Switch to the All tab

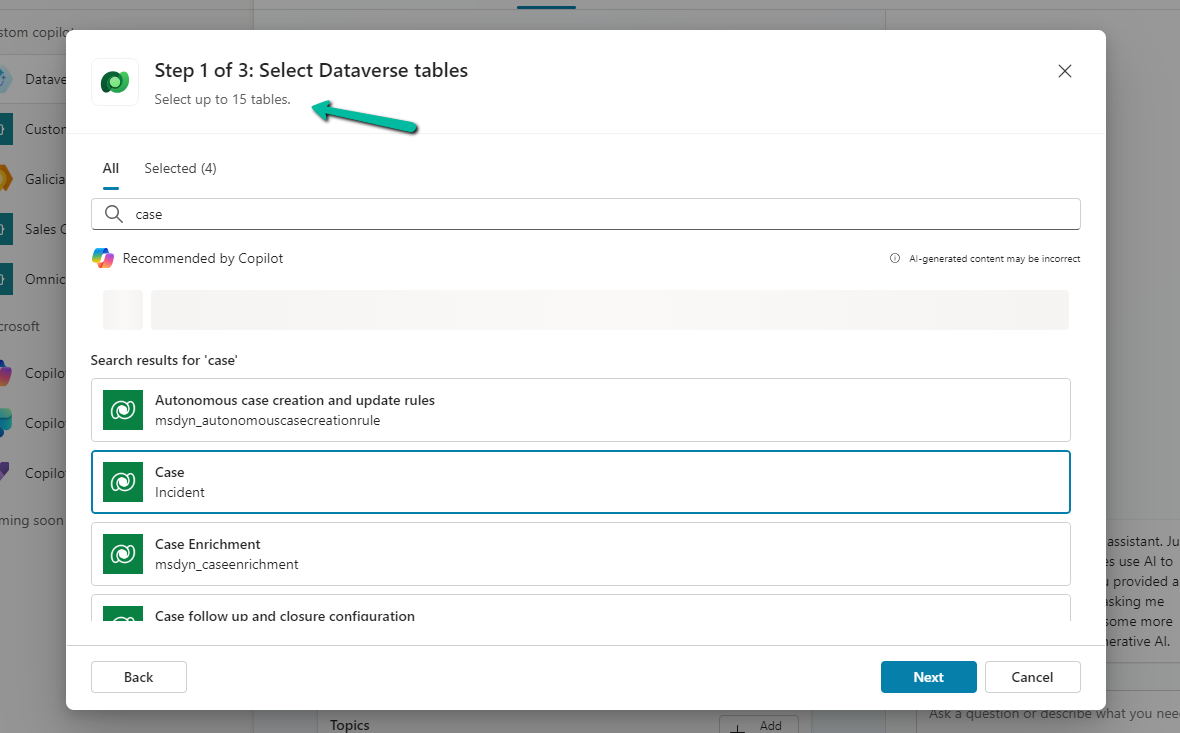coord(111,168)
